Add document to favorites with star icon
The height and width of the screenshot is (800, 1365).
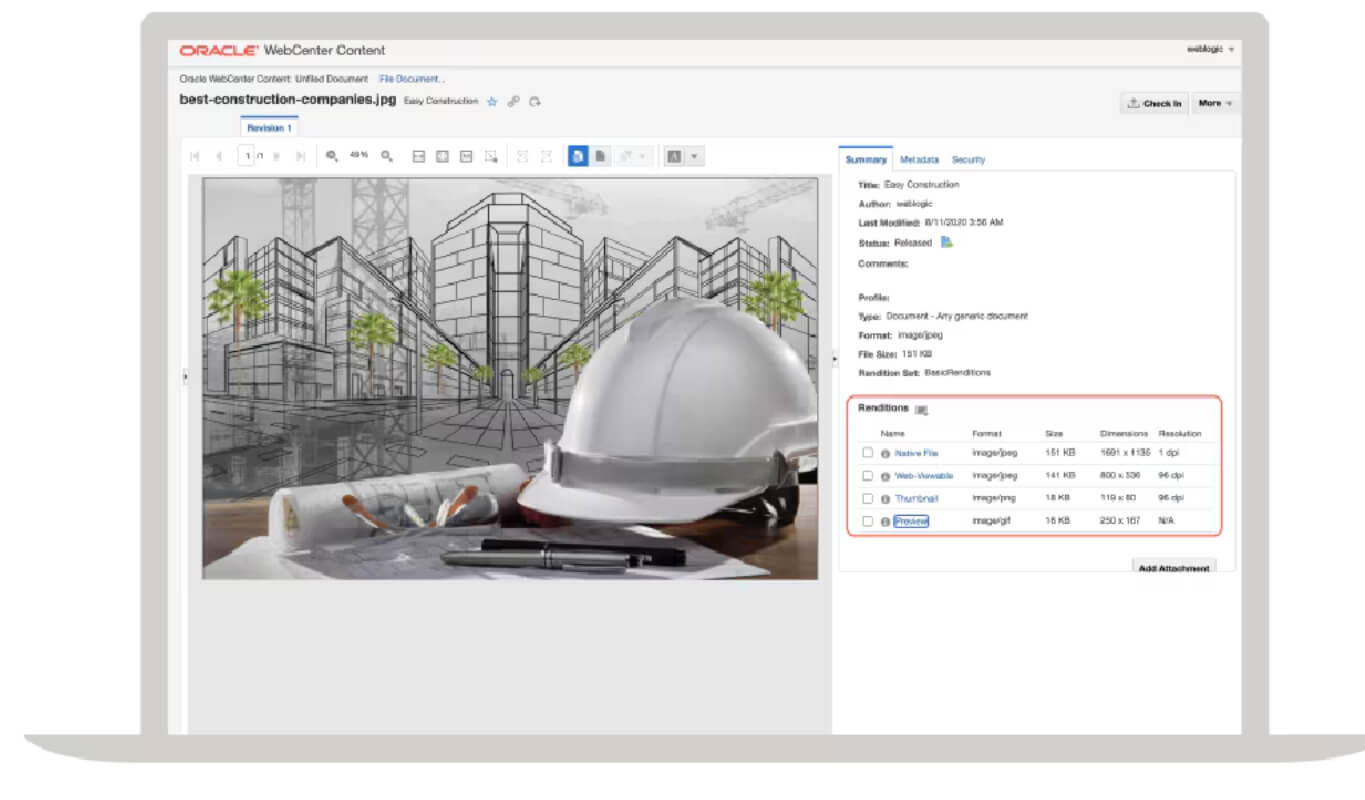tap(492, 102)
